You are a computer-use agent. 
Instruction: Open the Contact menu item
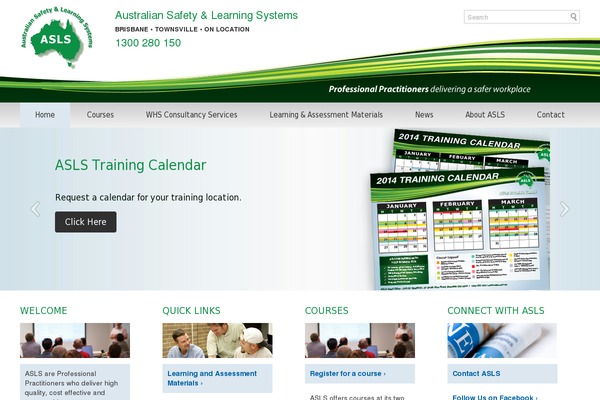(550, 115)
